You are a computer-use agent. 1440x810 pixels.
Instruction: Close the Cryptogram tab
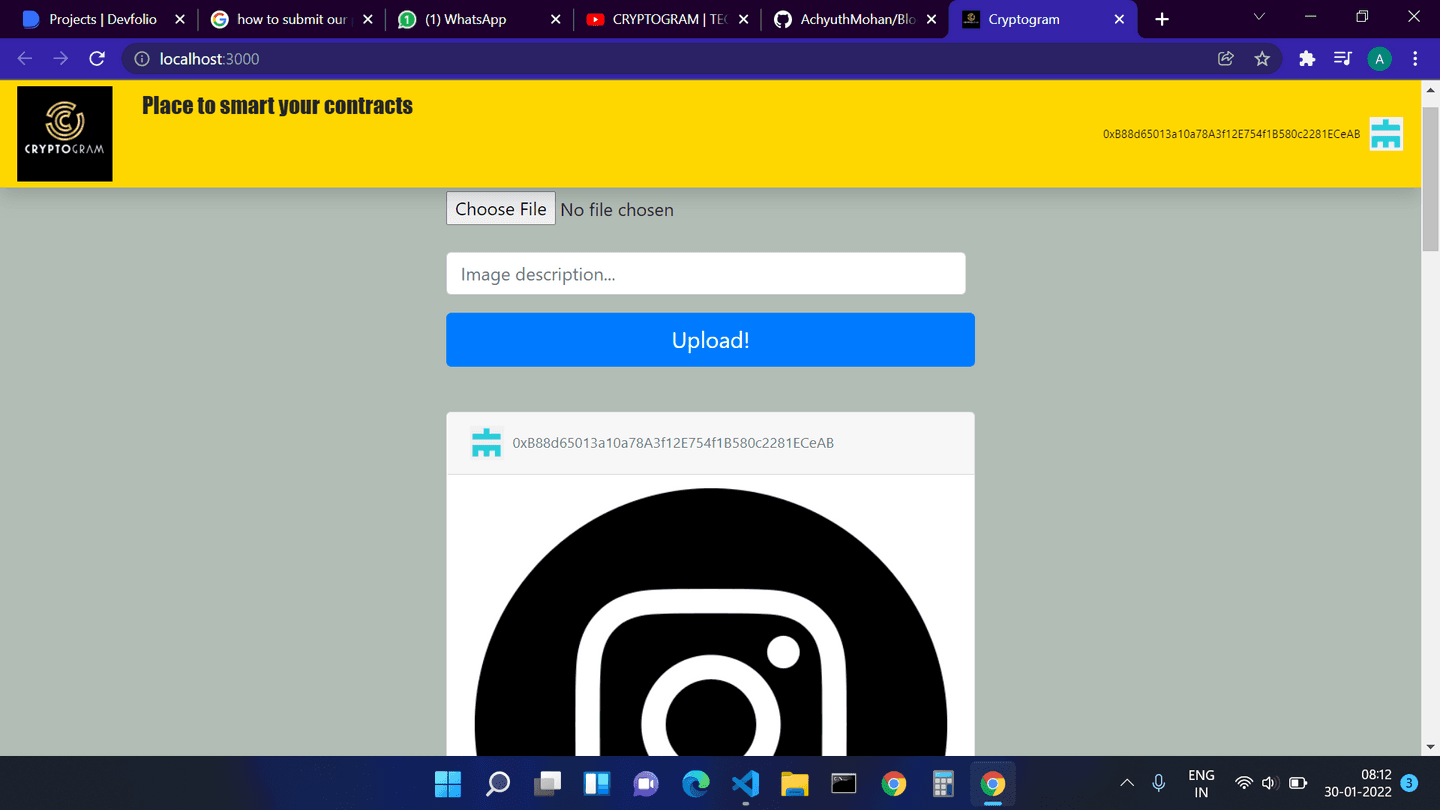coord(1119,19)
